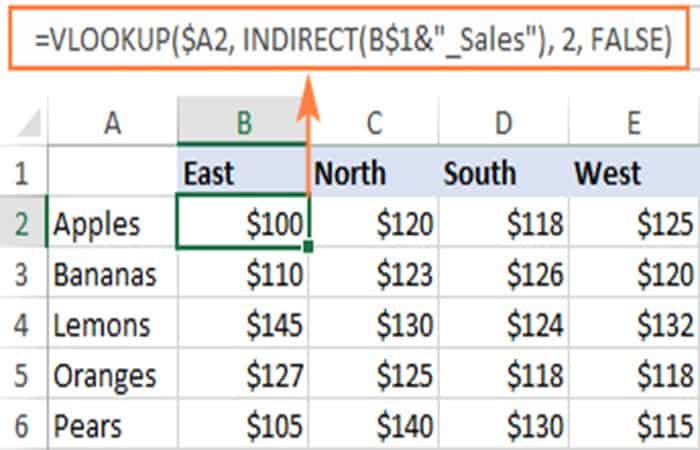Select column E header
The width and height of the screenshot is (700, 450).
[633, 123]
